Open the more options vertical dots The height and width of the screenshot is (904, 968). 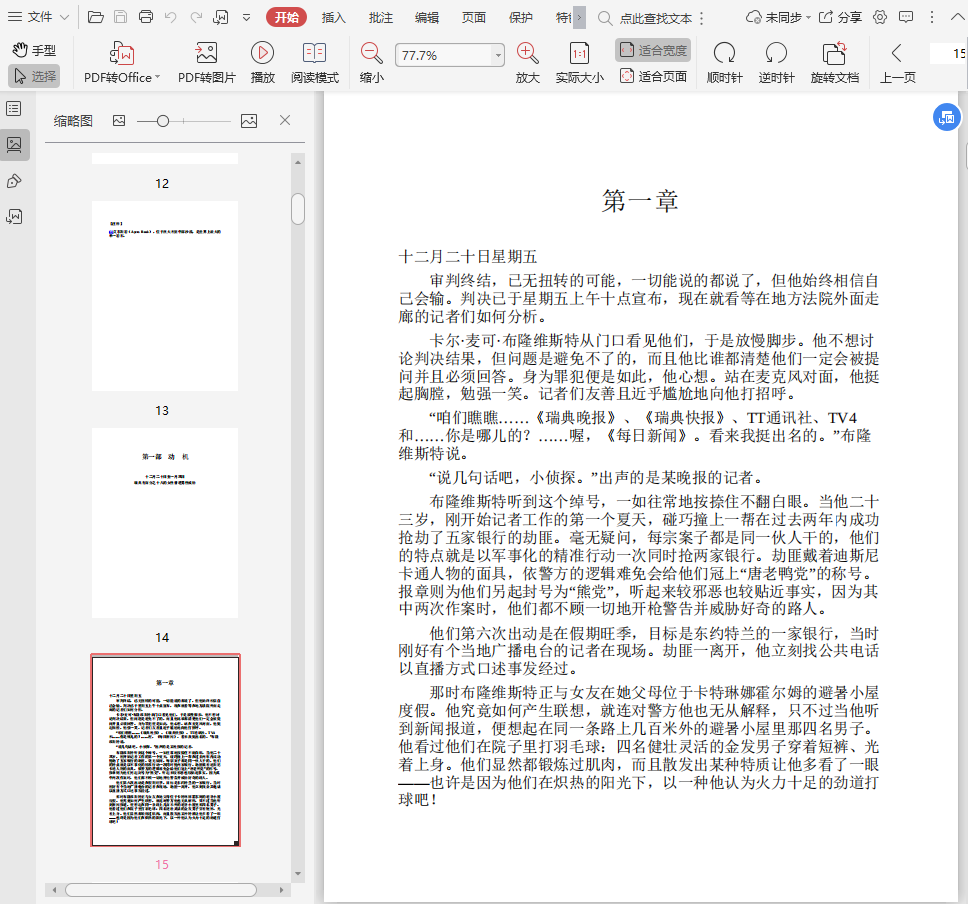point(932,17)
